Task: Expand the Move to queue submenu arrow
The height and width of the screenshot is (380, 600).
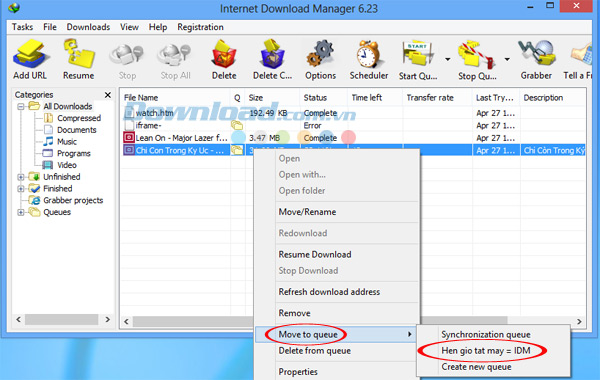Action: point(410,334)
